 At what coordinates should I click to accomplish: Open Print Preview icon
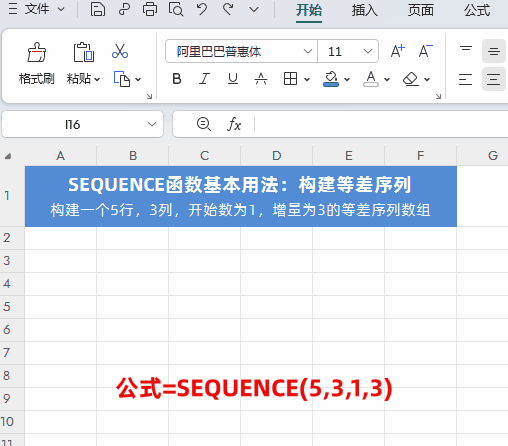pos(176,9)
